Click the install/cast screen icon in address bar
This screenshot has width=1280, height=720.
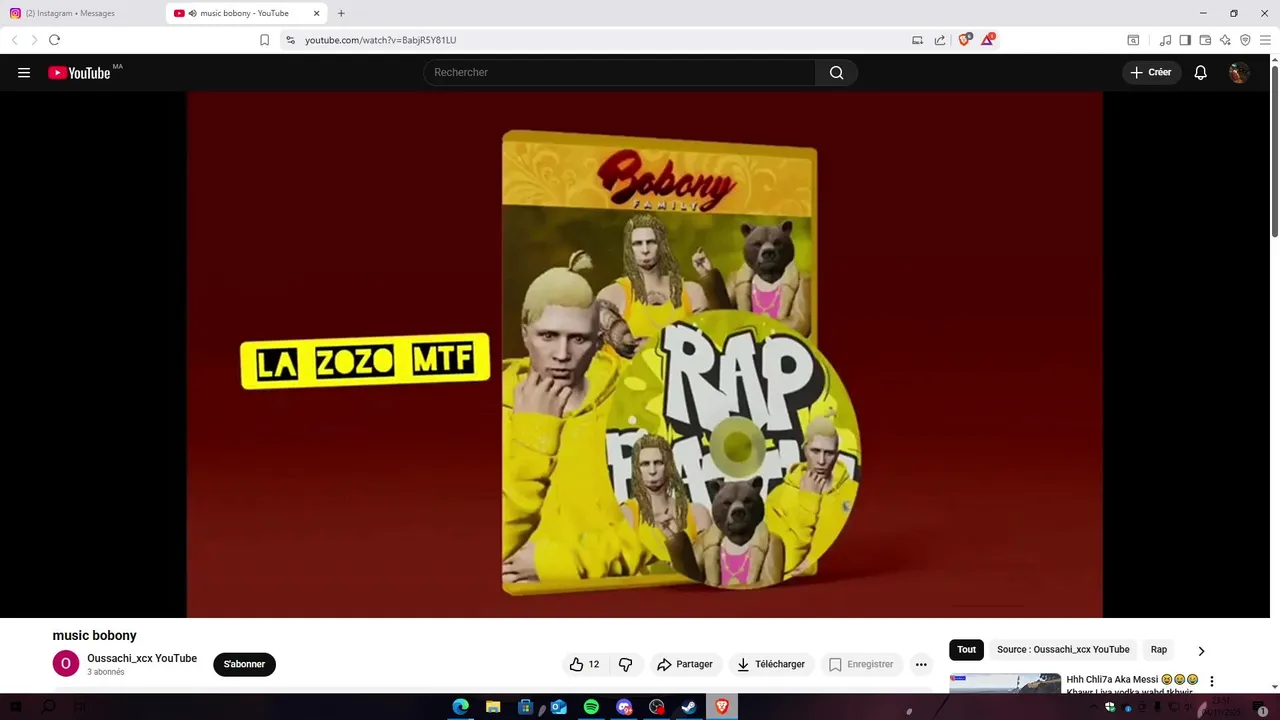[x=917, y=40]
